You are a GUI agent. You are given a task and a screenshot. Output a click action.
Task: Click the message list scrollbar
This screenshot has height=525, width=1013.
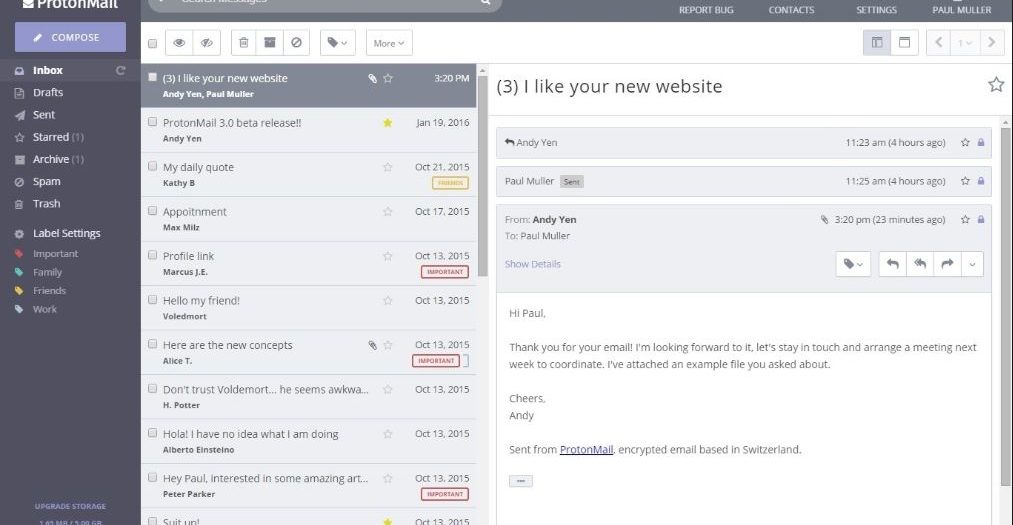click(x=482, y=176)
